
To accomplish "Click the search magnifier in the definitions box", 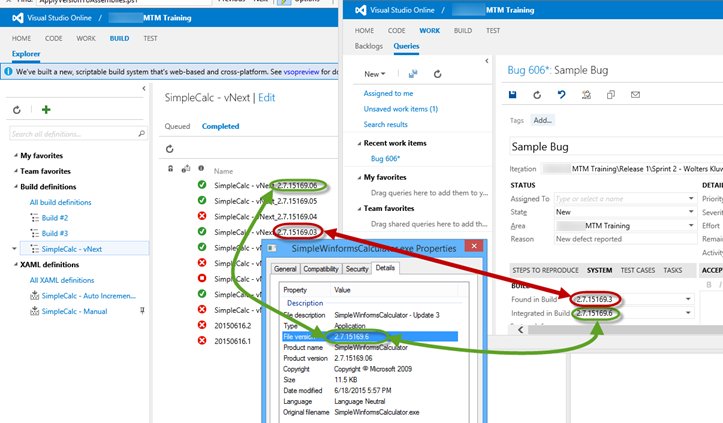I will [x=141, y=134].
